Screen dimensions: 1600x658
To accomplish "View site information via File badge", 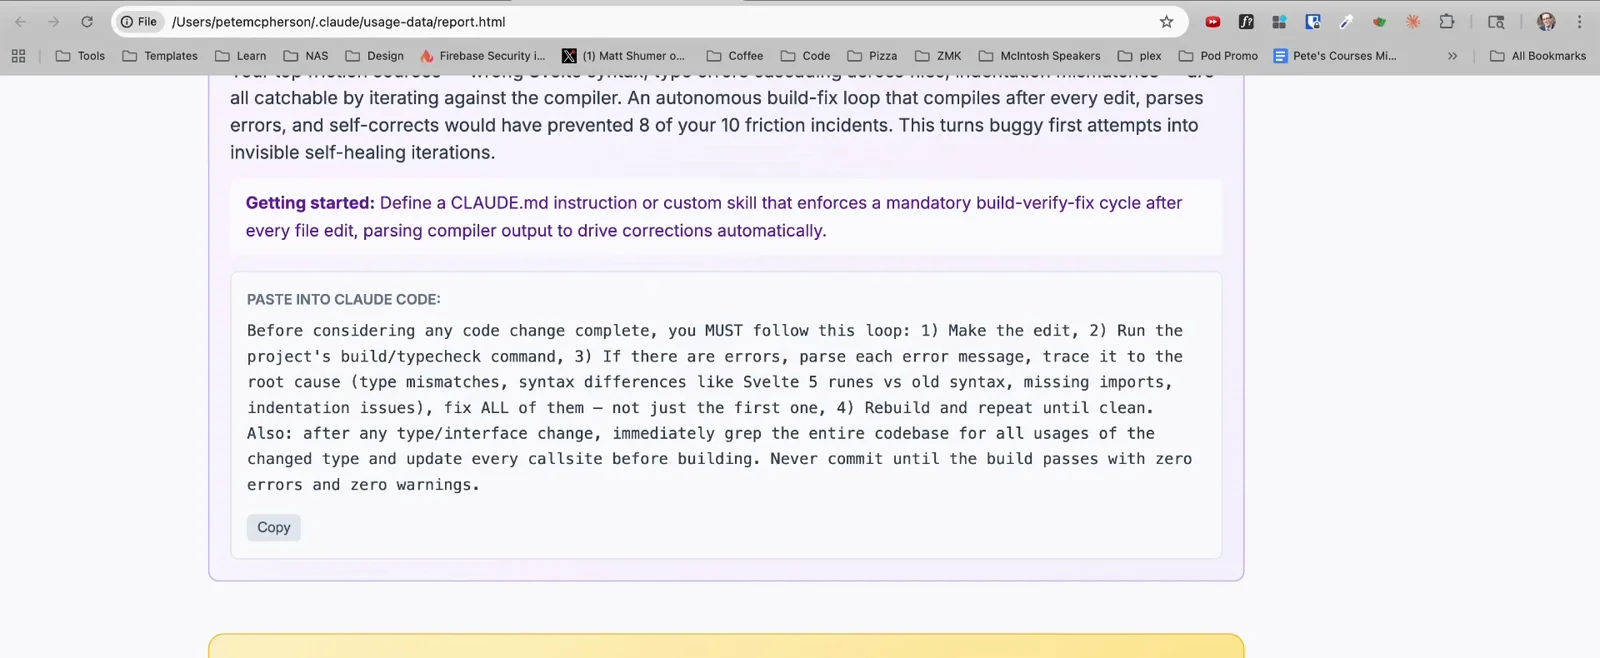I will 139,22.
